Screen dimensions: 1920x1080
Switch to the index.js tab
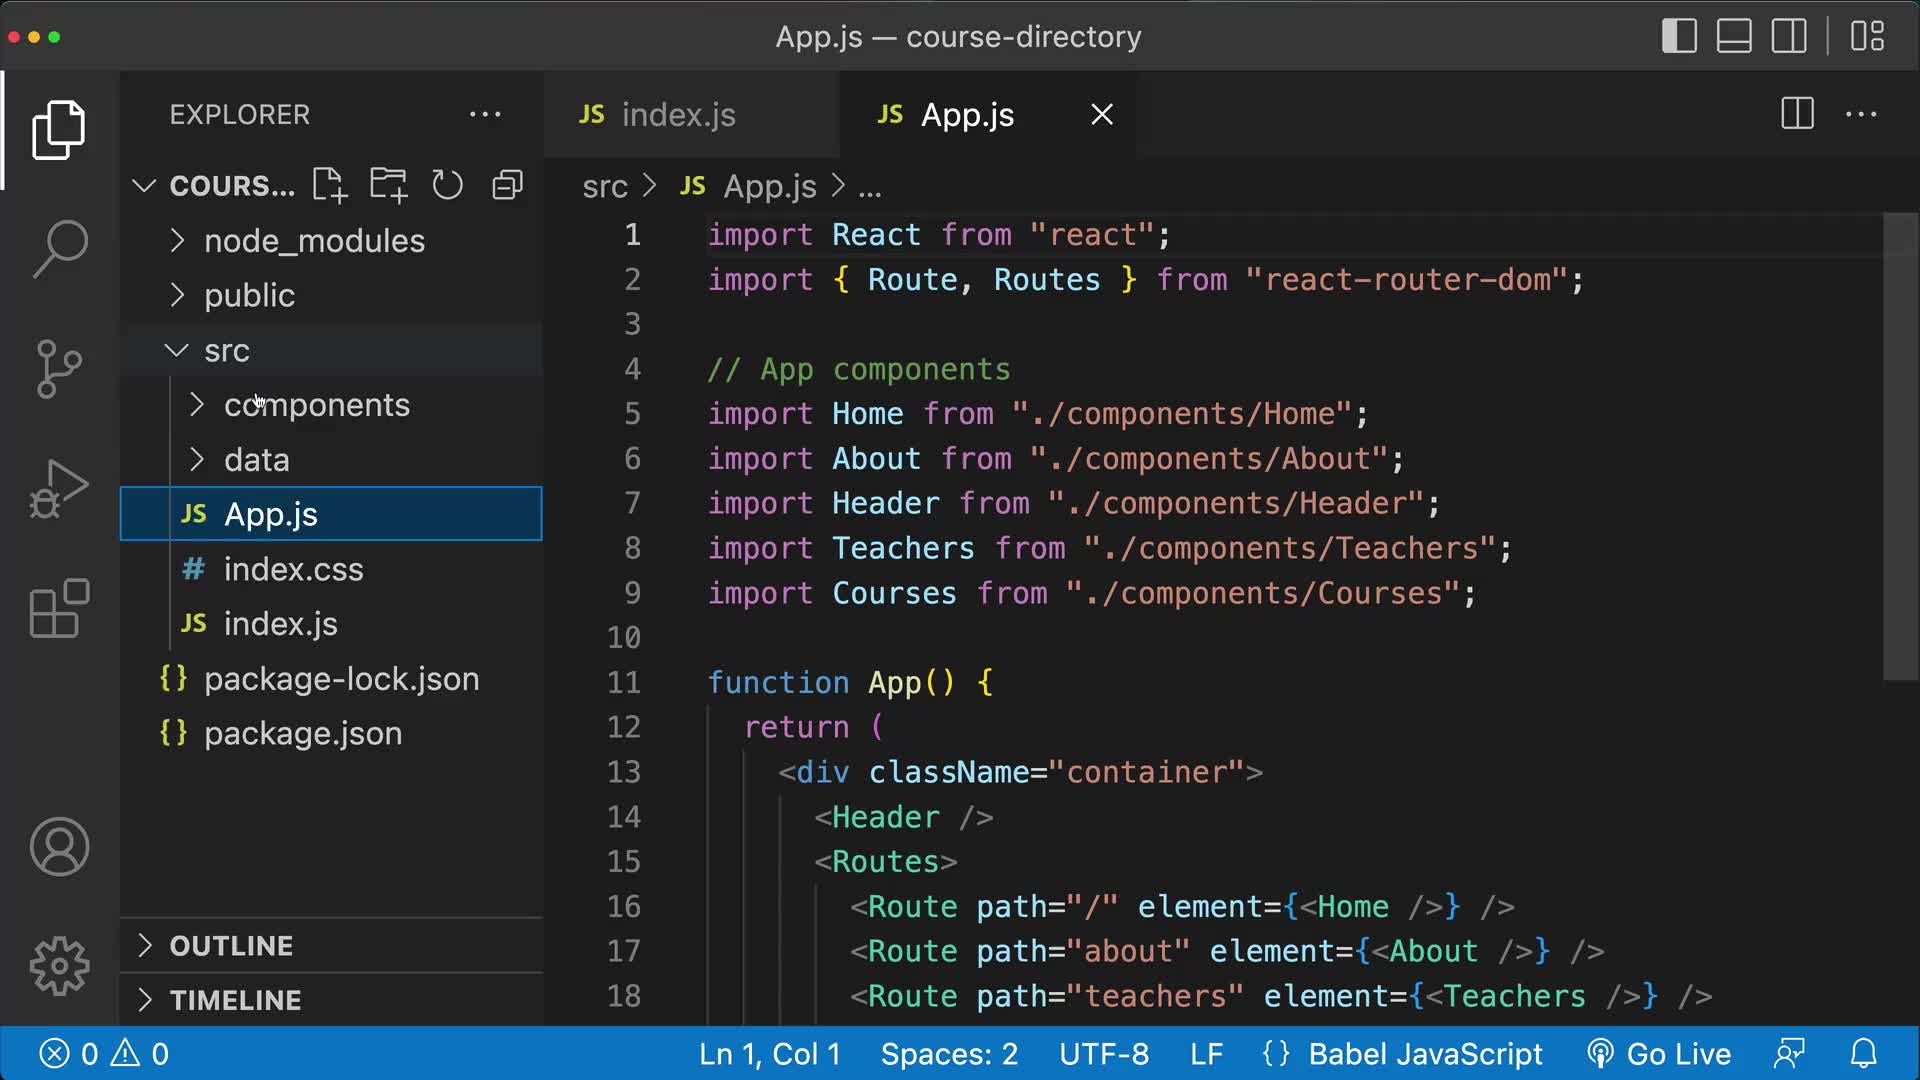tap(677, 114)
